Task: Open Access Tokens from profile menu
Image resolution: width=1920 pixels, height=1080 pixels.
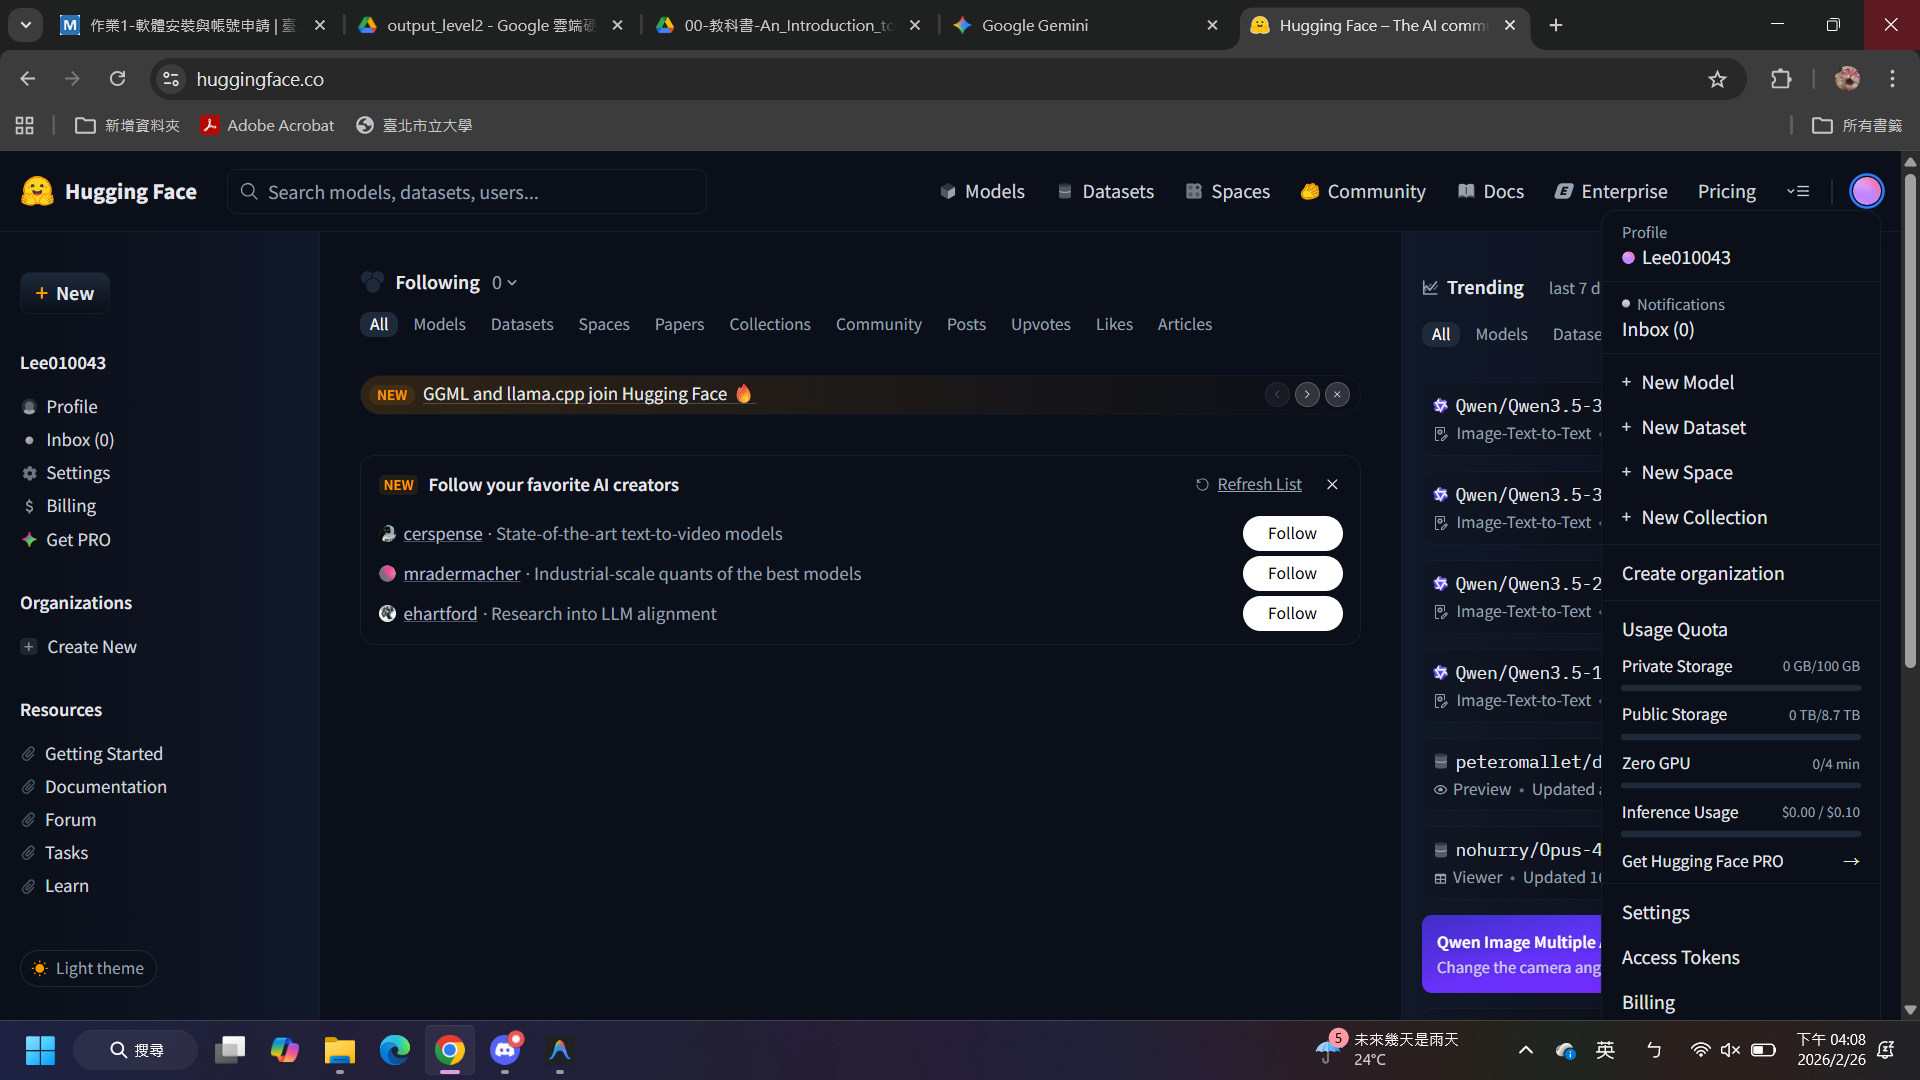Action: [x=1680, y=957]
